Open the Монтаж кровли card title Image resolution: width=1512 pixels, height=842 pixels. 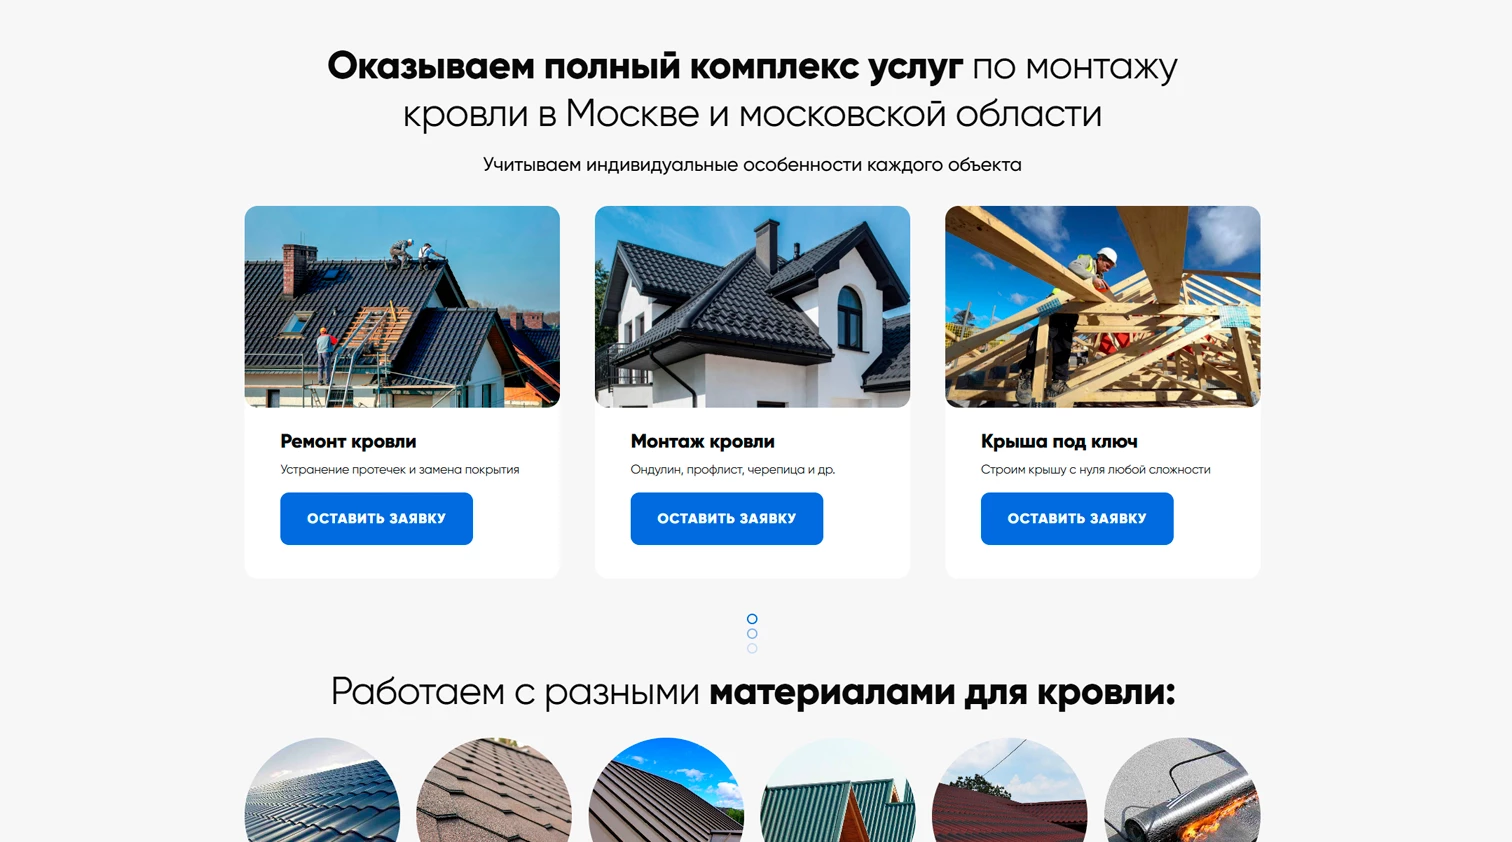tap(702, 441)
